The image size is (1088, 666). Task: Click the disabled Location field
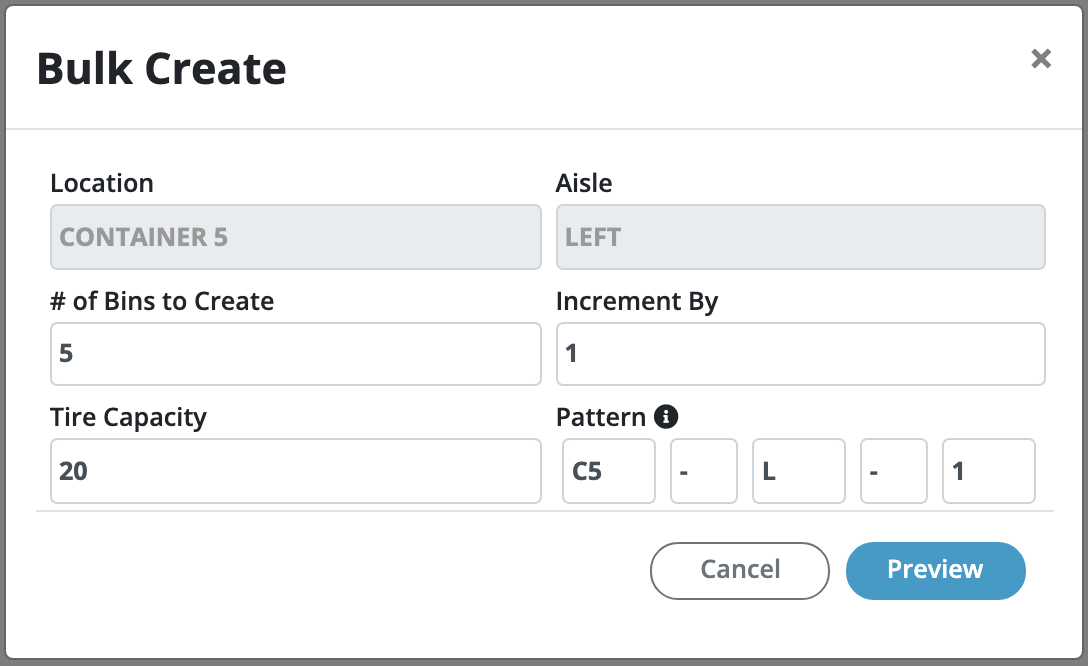(295, 237)
